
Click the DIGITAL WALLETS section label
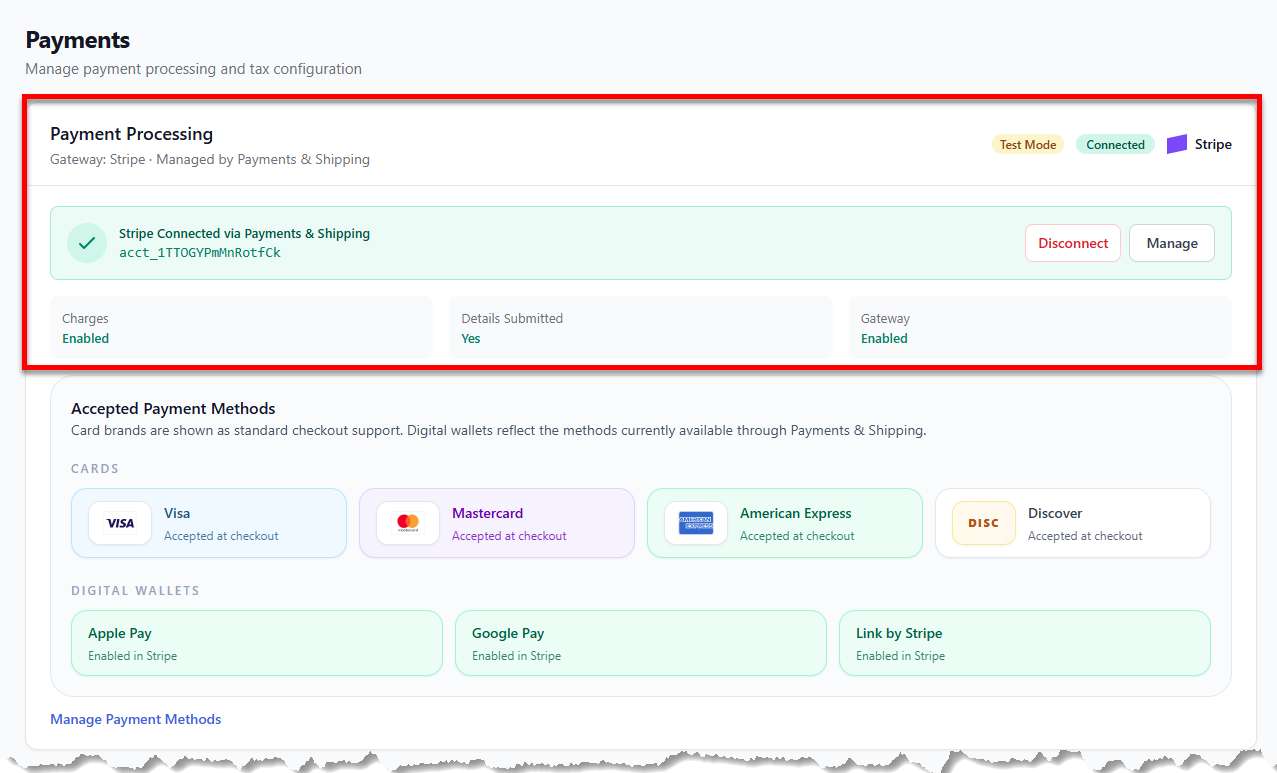135,590
